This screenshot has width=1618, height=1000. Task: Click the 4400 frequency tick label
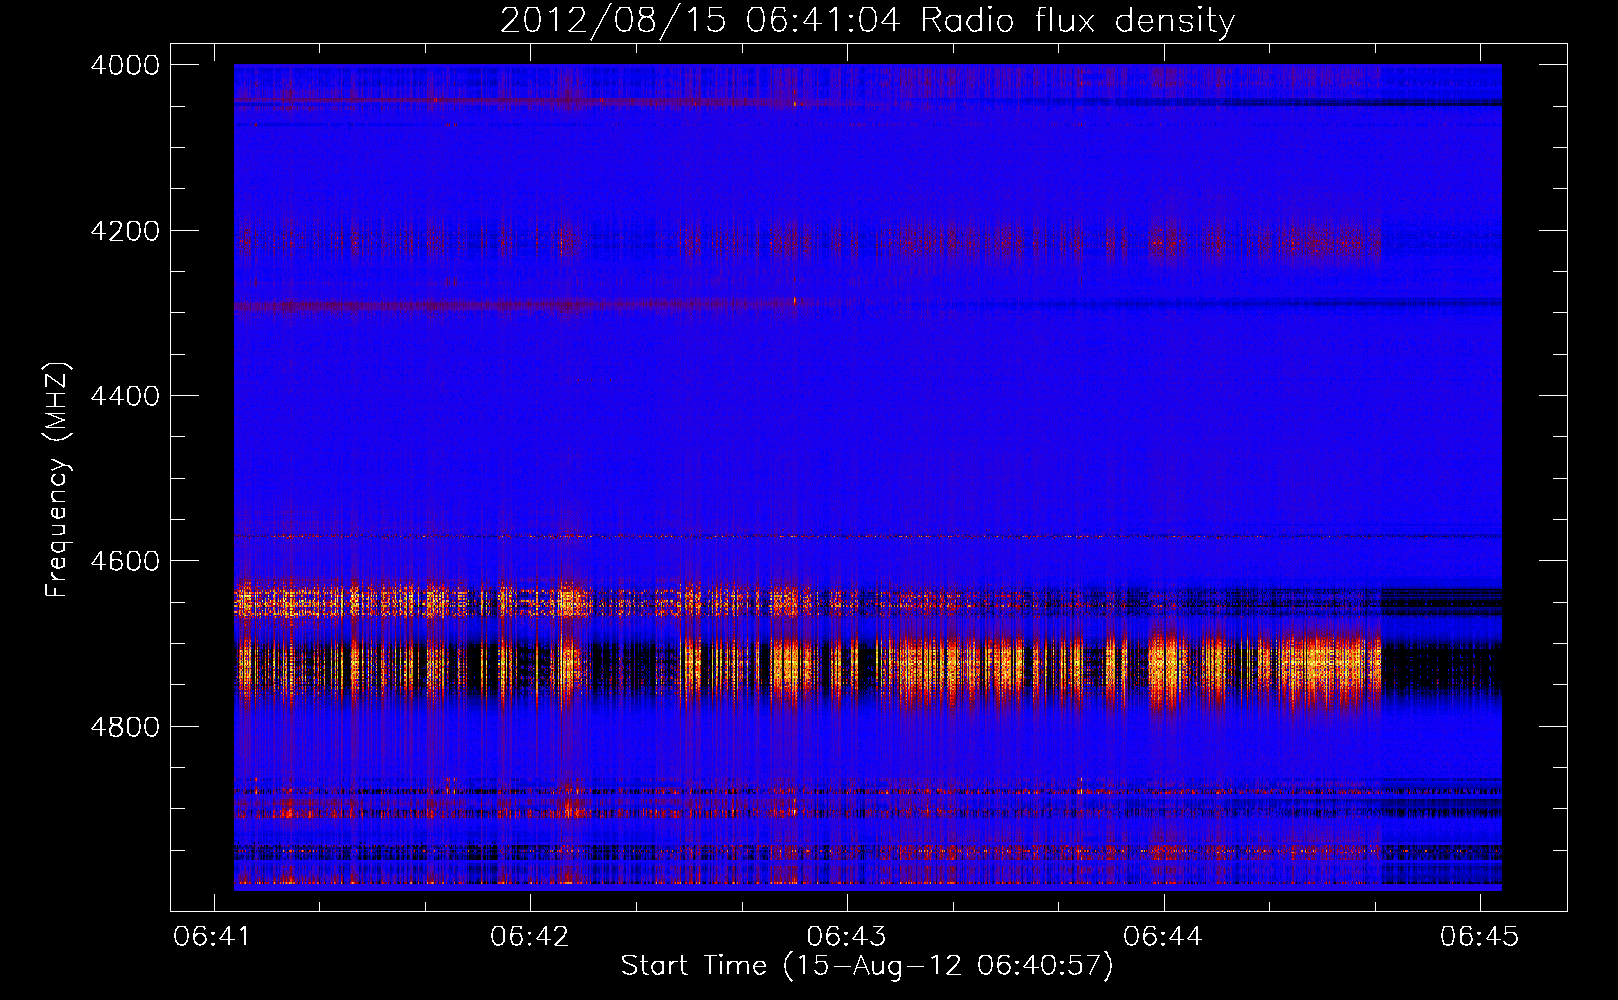pos(125,396)
